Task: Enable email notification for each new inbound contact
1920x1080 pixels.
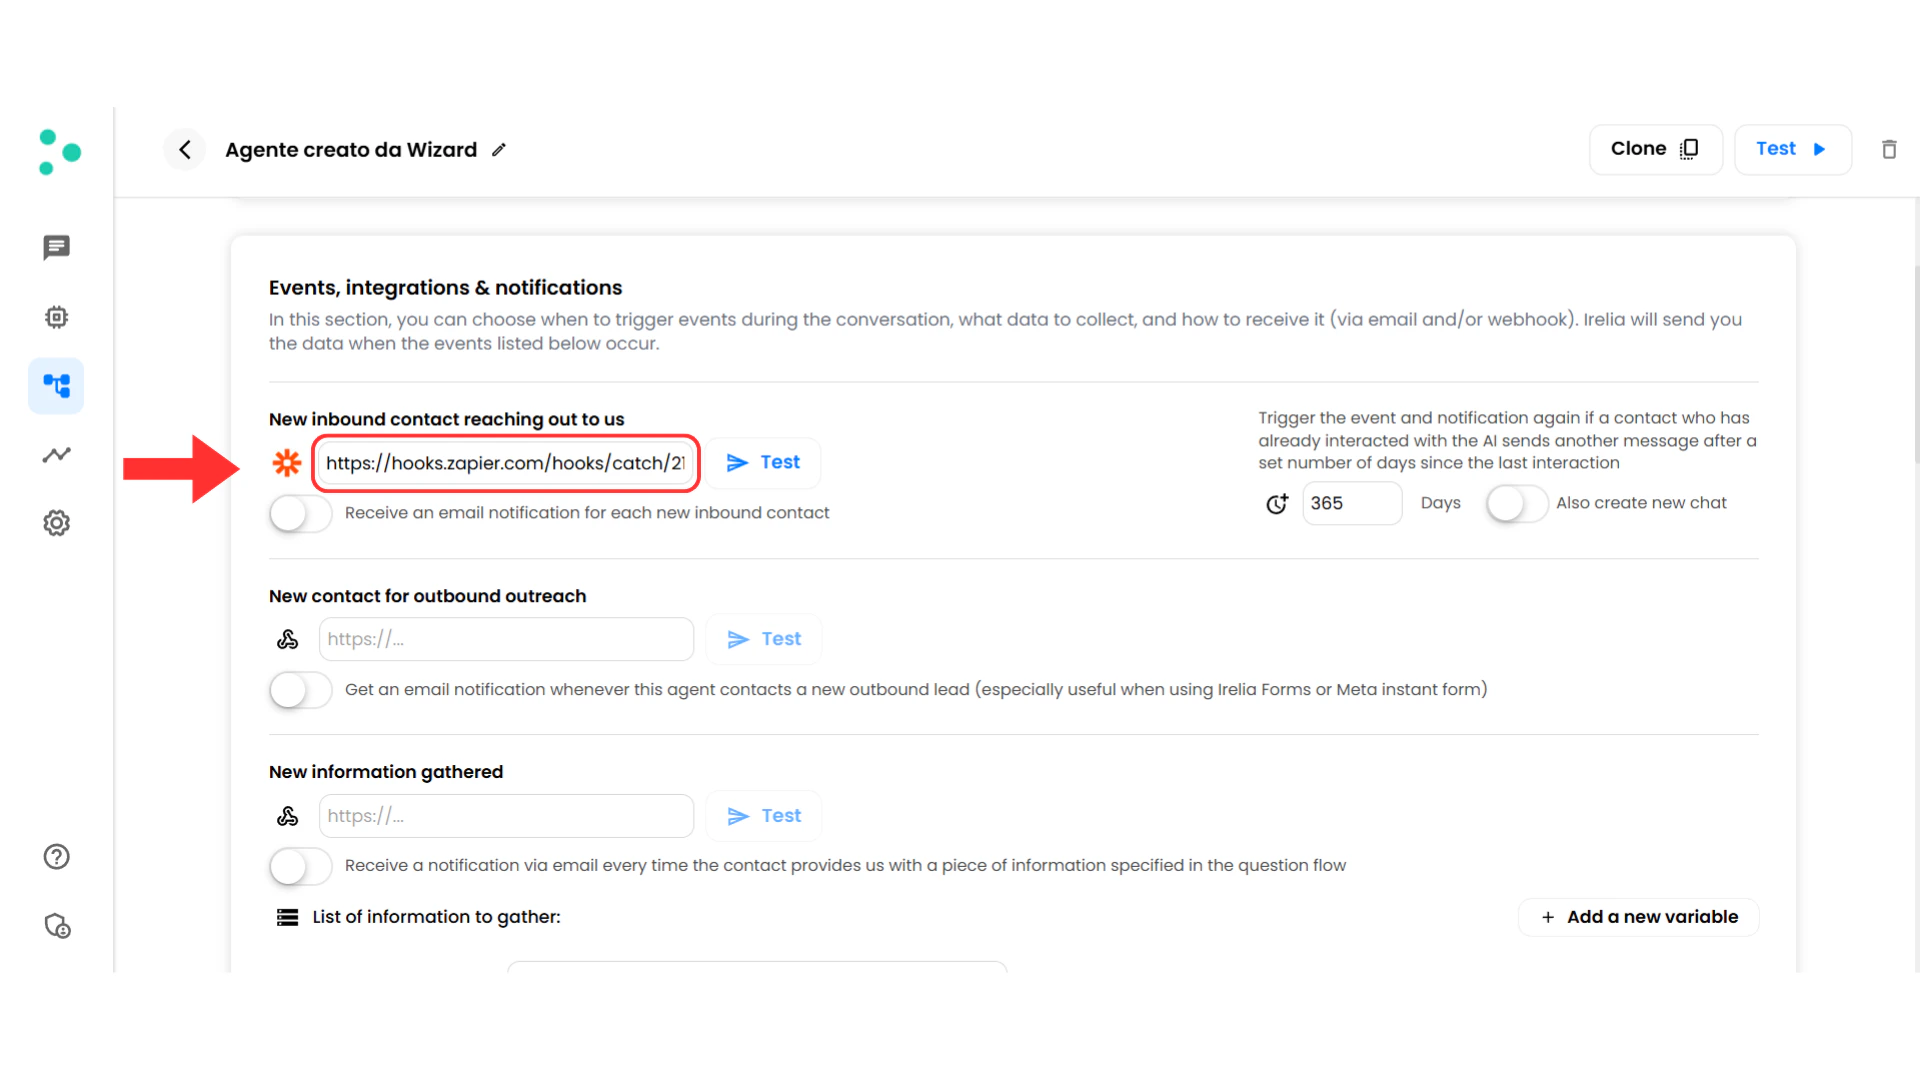Action: click(x=299, y=513)
